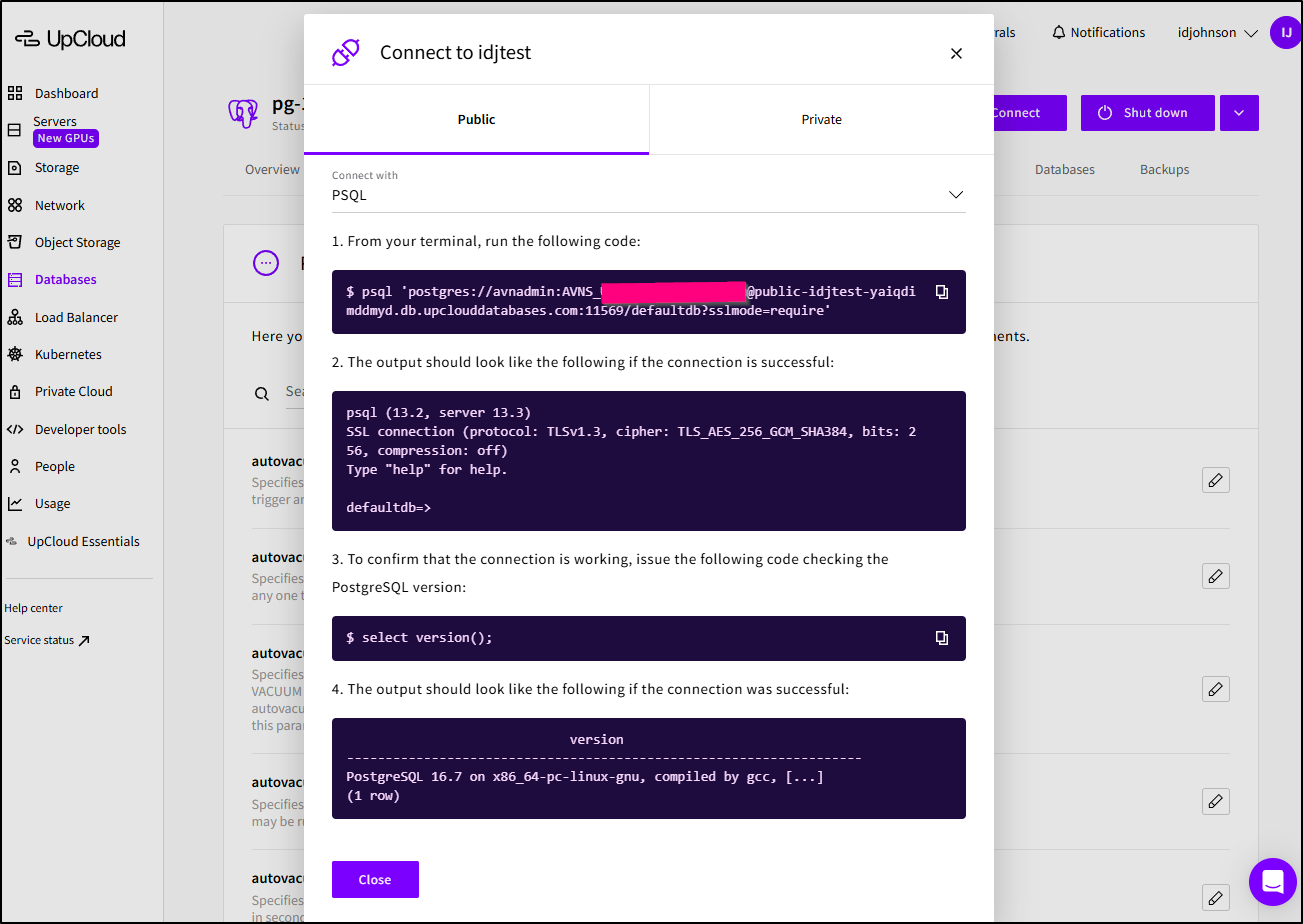Select the Public tab
The image size is (1303, 924).
(476, 119)
